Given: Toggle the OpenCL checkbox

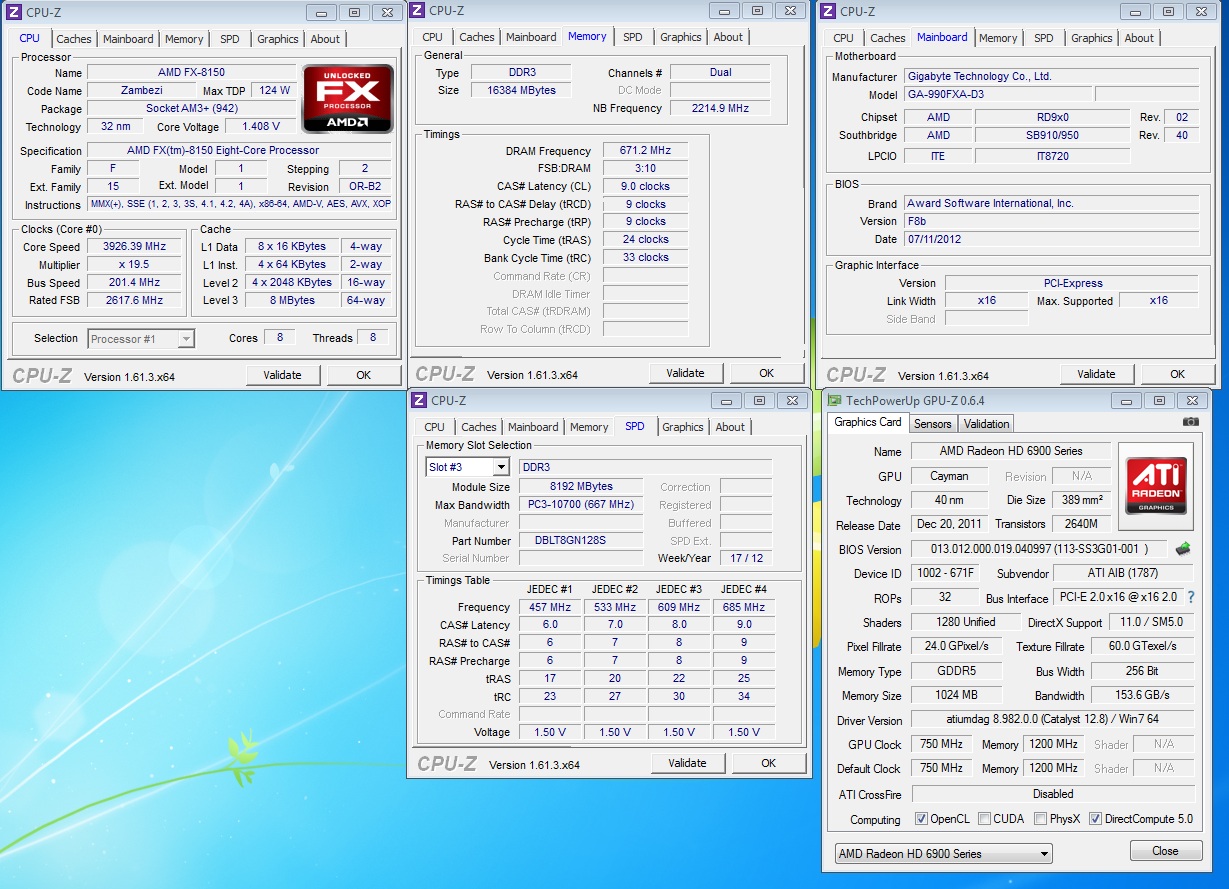Looking at the screenshot, I should pos(921,819).
